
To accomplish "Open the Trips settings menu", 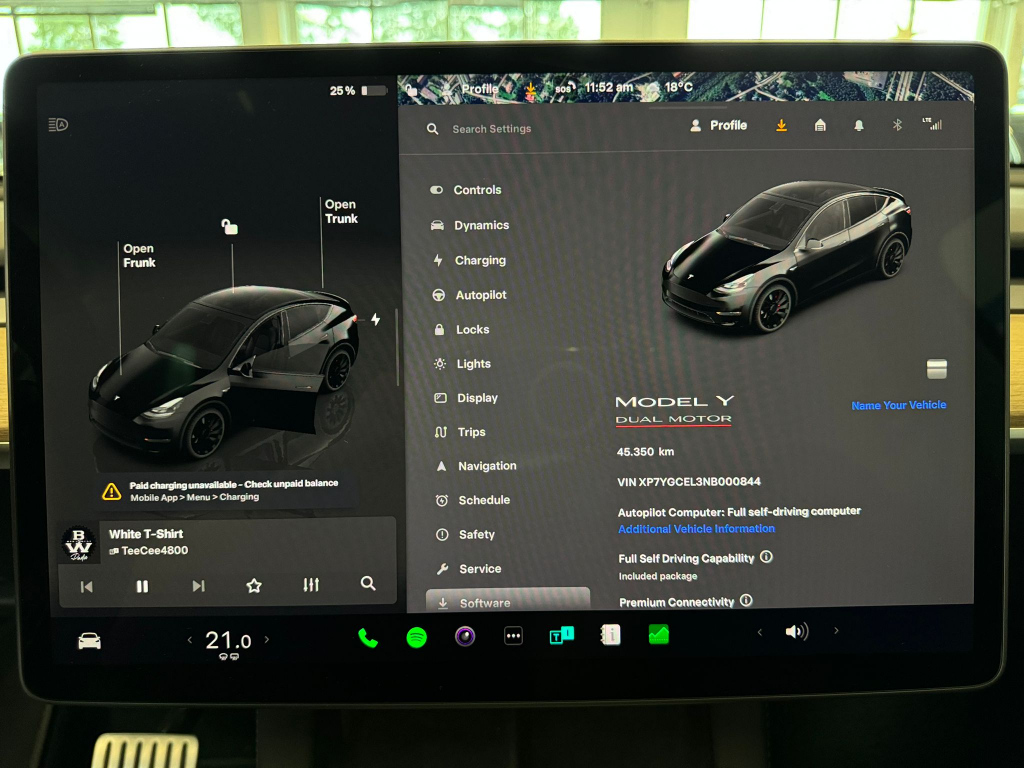I will [460, 432].
